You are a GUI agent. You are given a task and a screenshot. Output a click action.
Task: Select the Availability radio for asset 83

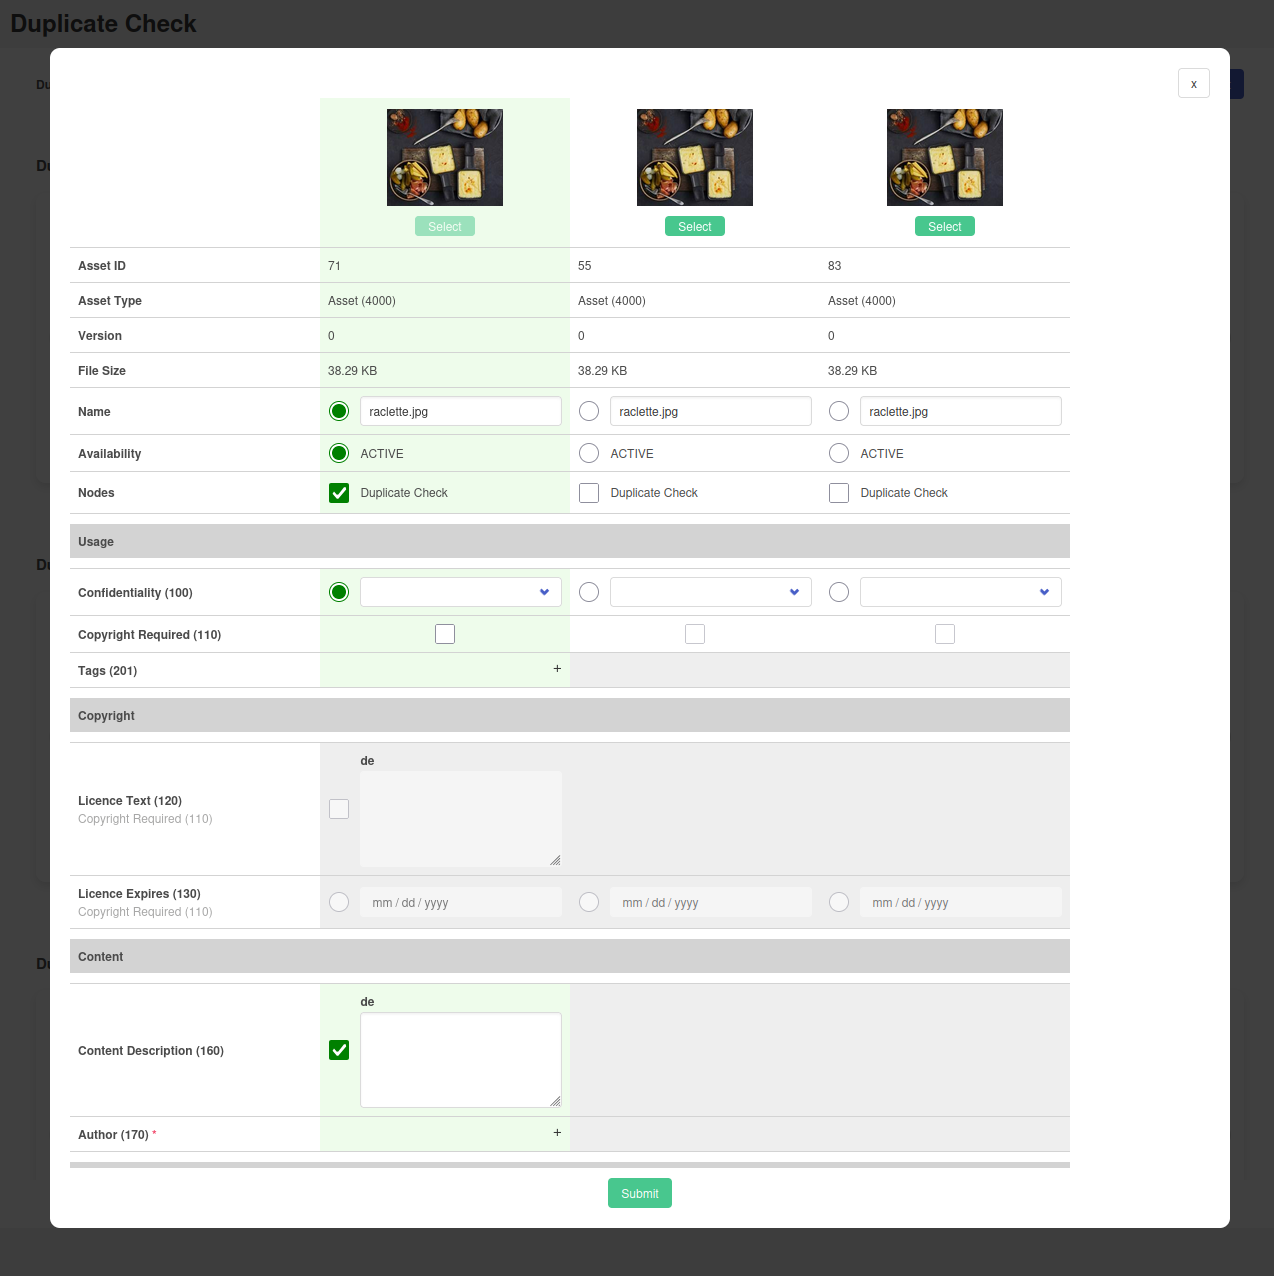click(838, 452)
